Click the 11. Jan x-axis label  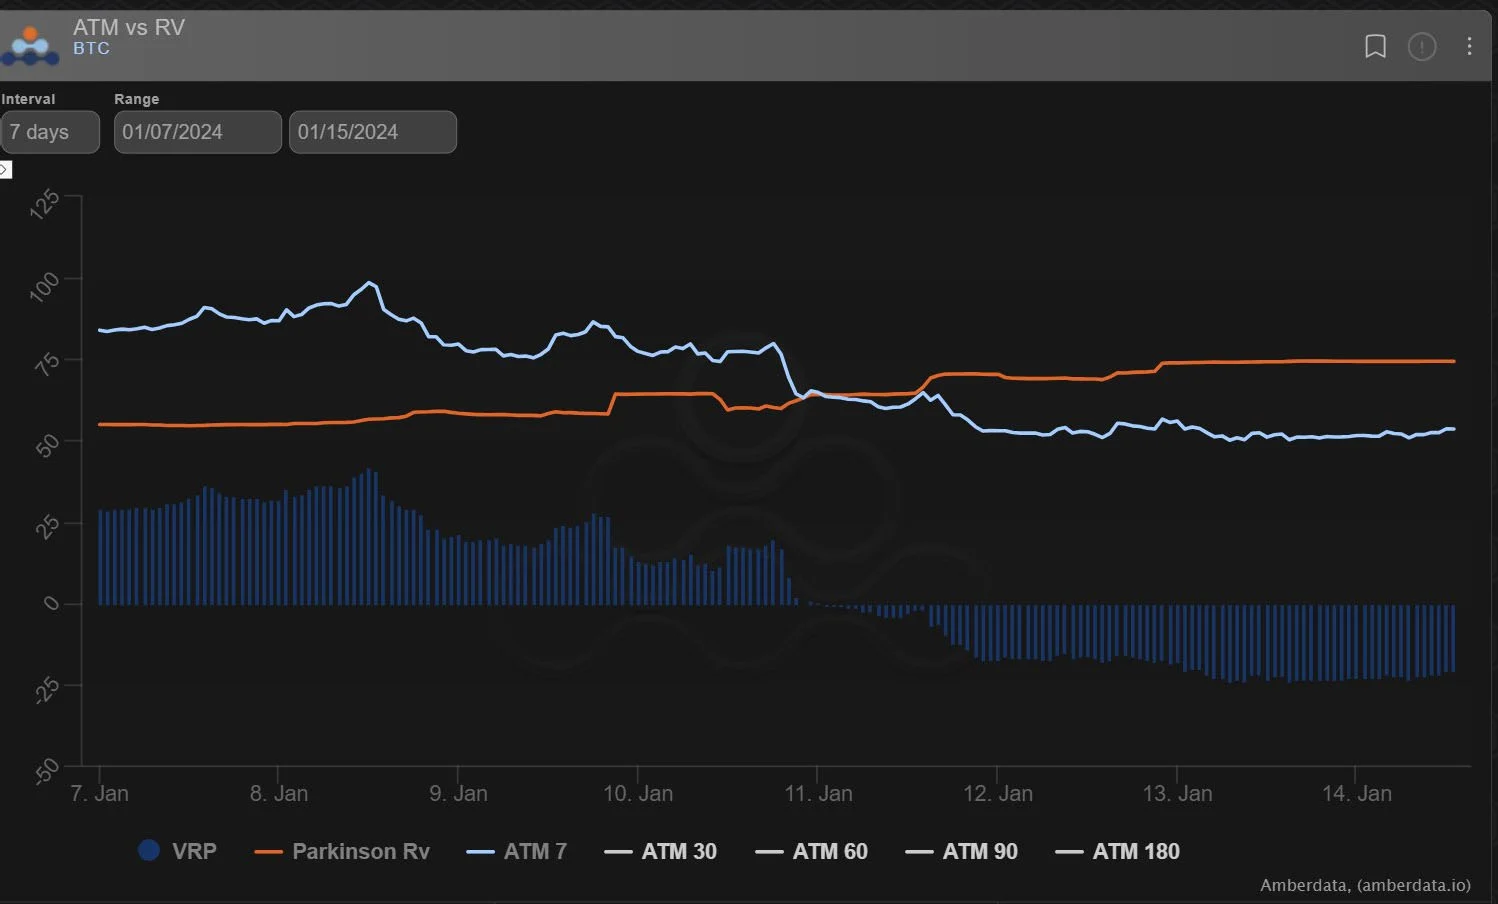818,794
